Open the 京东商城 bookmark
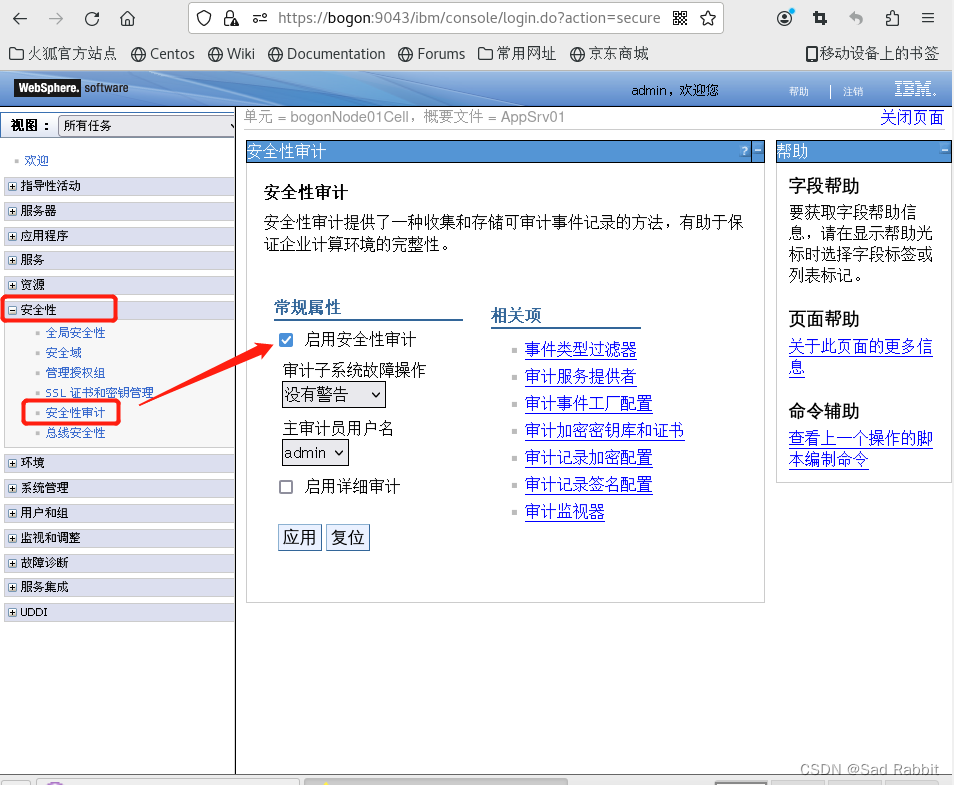Viewport: 954px width, 785px height. [608, 54]
